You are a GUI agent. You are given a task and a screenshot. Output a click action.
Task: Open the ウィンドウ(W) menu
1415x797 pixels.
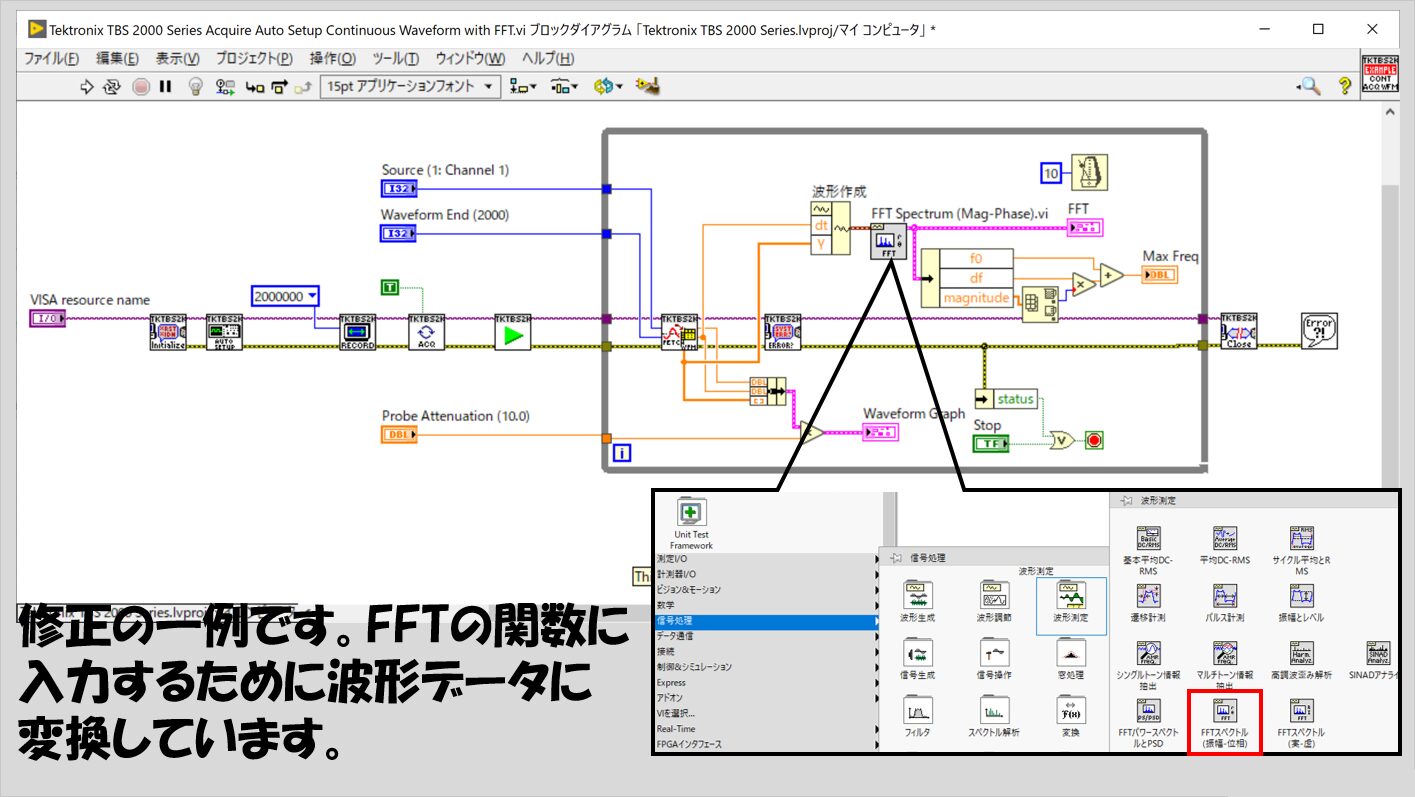tap(470, 59)
